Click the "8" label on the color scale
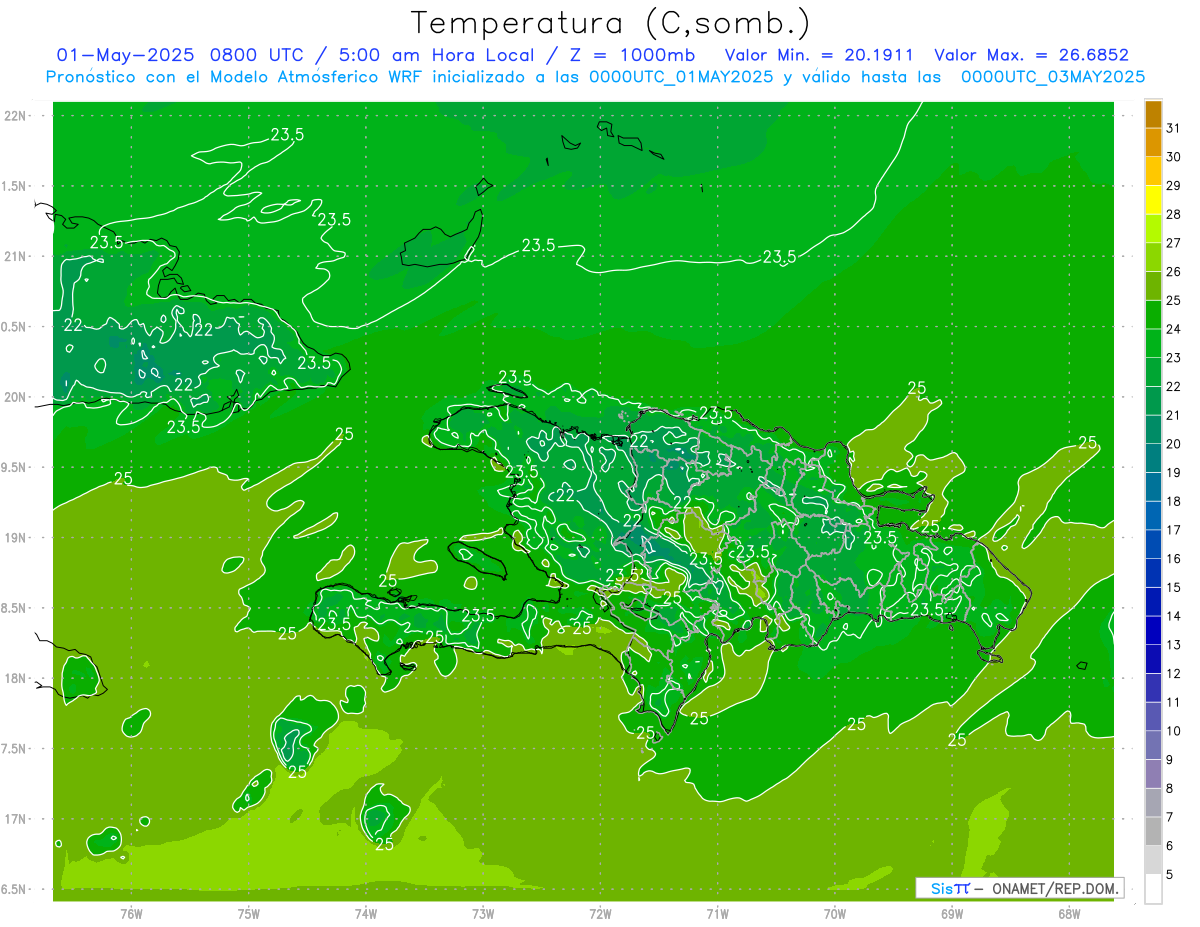The image size is (1200, 927). tap(1170, 789)
